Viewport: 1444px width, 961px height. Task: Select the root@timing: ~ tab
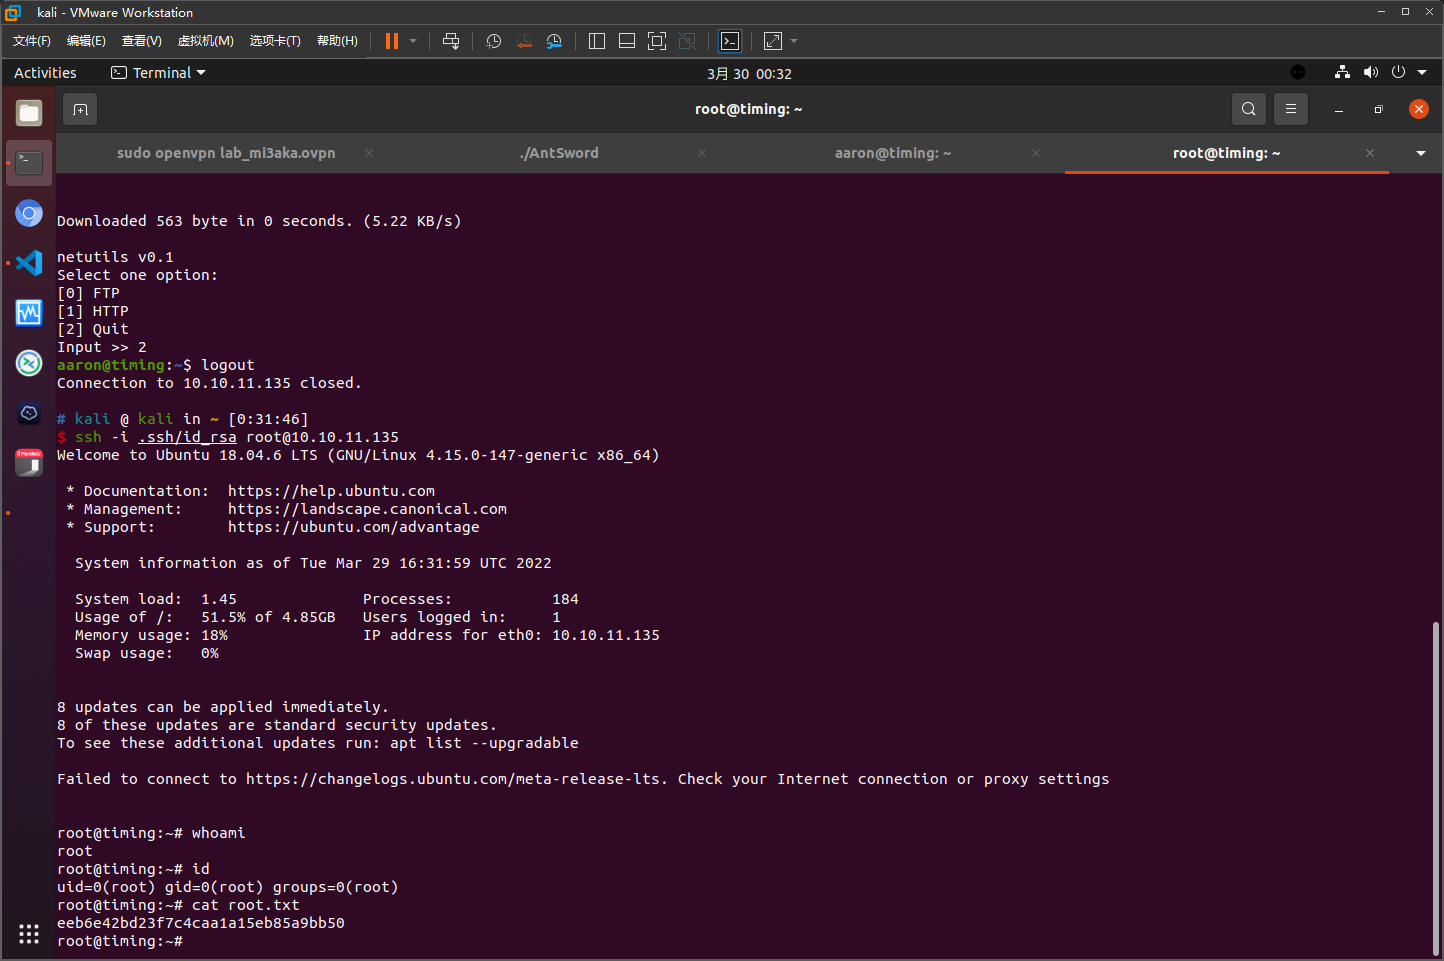pos(1227,153)
